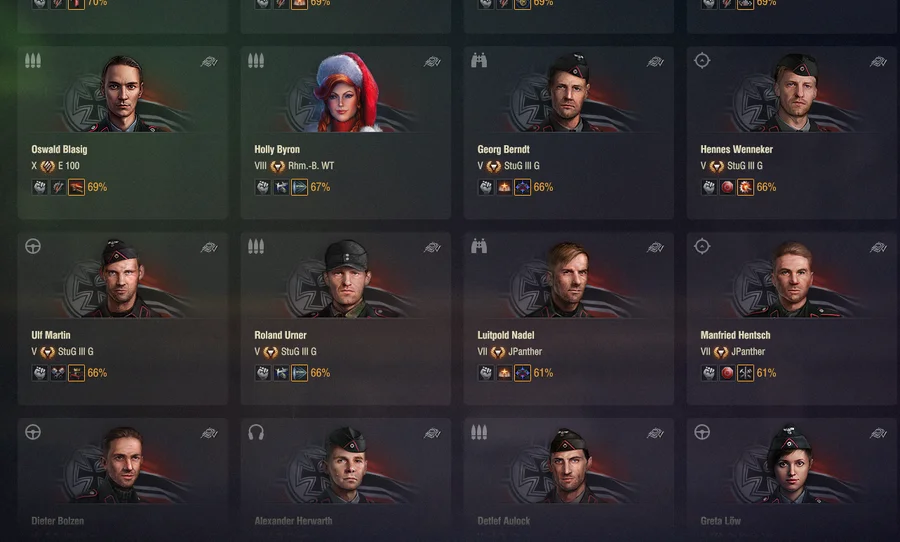Open Manfried Hentsch crew name
The width and height of the screenshot is (900, 542).
[x=735, y=335]
